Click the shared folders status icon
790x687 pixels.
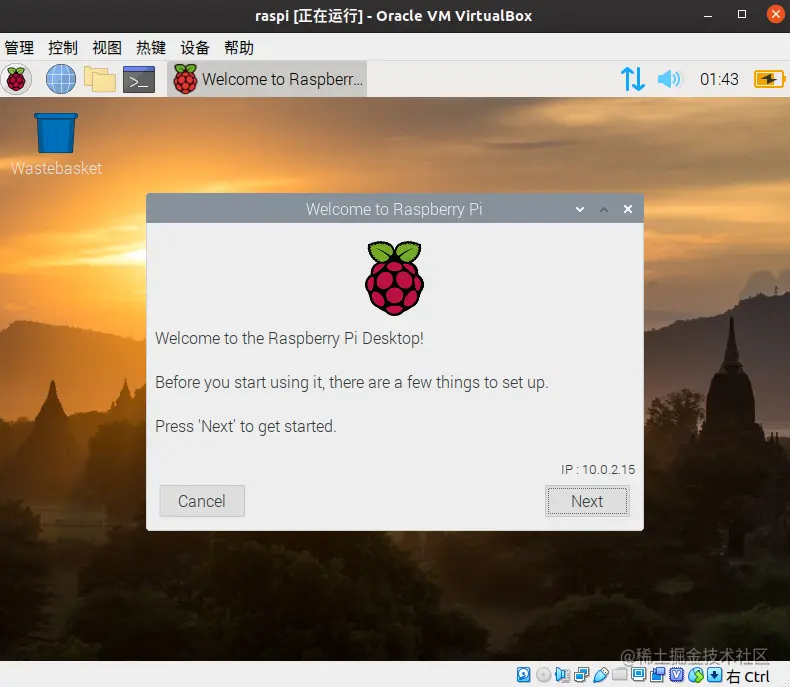619,674
